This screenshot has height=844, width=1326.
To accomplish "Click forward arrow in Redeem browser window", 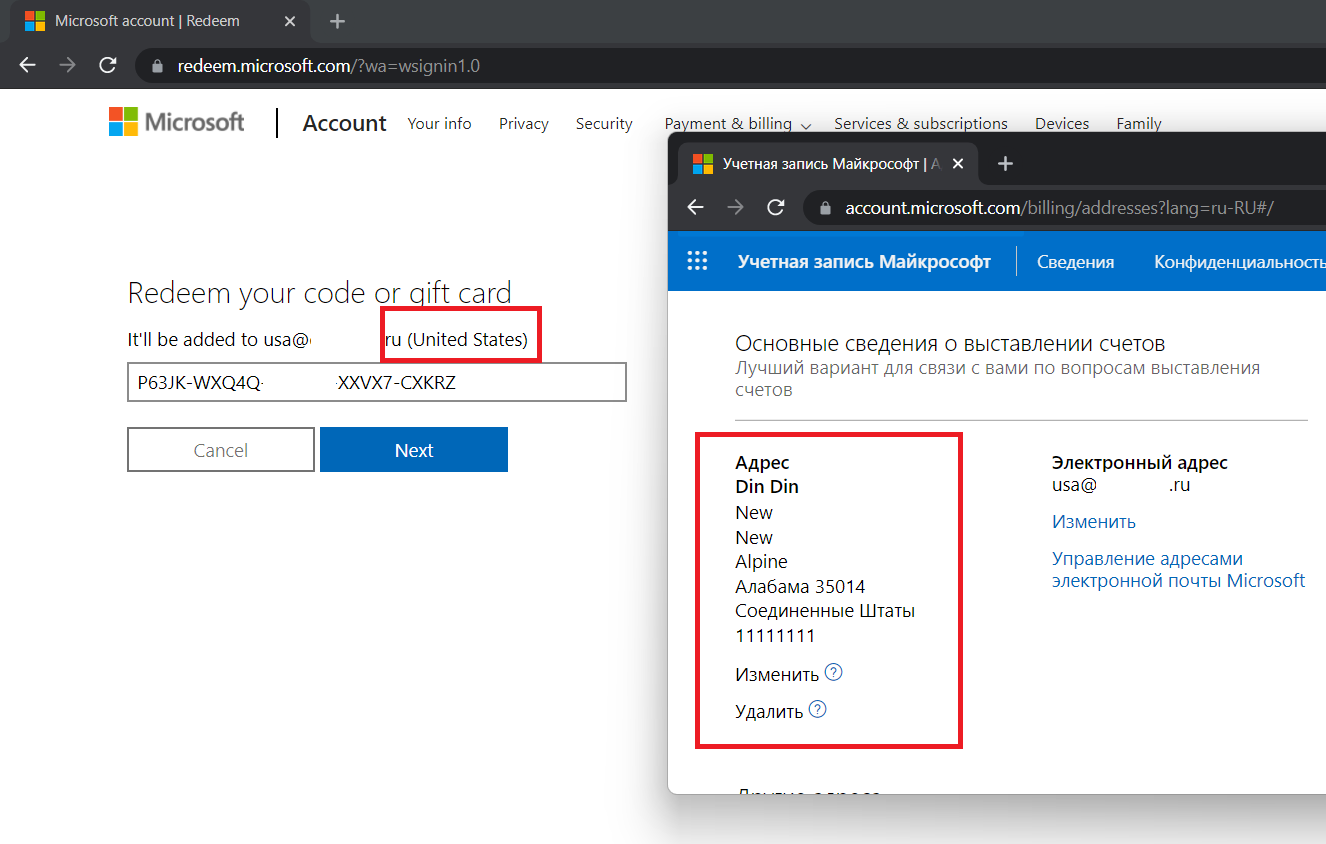I will 67,66.
